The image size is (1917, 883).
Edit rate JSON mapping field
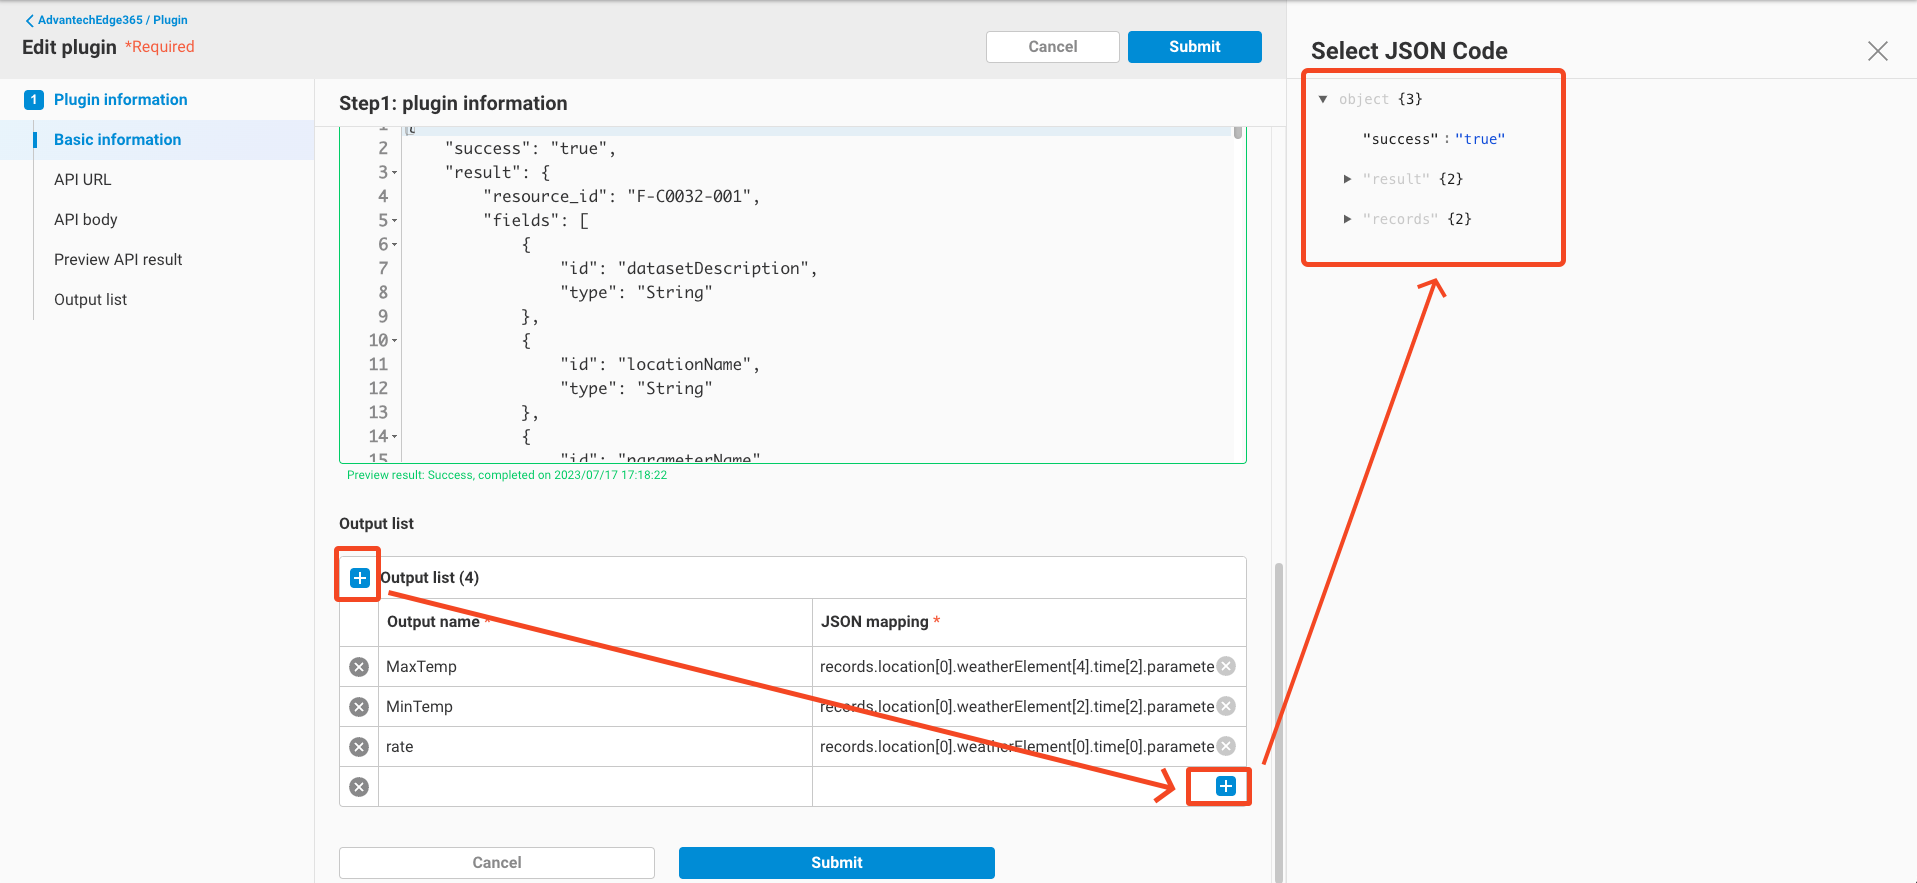[1016, 747]
